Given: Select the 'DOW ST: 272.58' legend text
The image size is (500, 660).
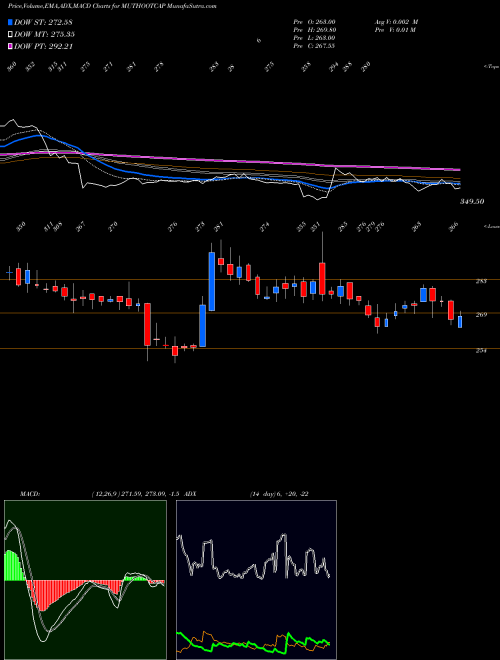Looking at the screenshot, I should (x=43, y=22).
